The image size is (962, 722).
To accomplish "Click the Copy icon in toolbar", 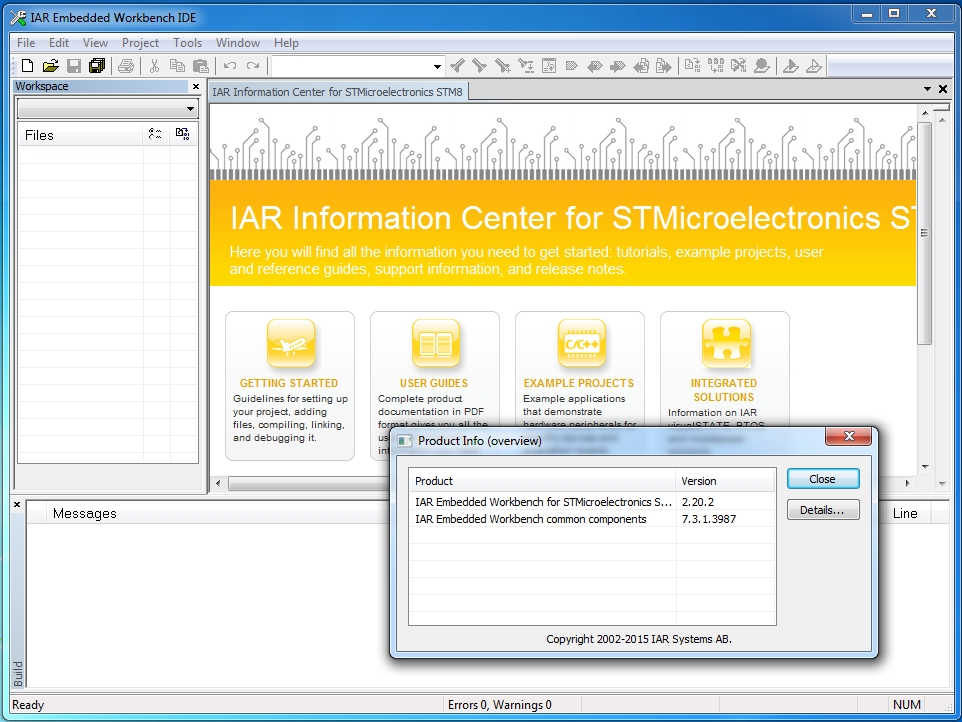I will [177, 66].
